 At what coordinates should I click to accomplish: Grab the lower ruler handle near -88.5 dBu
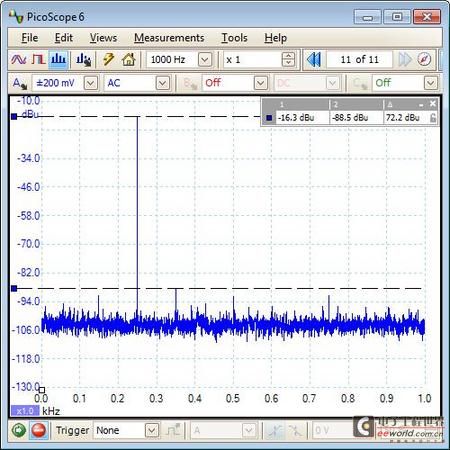coord(14,288)
